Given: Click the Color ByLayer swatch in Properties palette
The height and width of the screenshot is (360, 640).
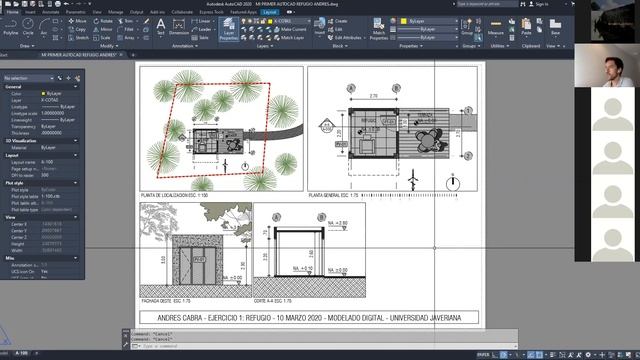Looking at the screenshot, I should click(x=43, y=93).
